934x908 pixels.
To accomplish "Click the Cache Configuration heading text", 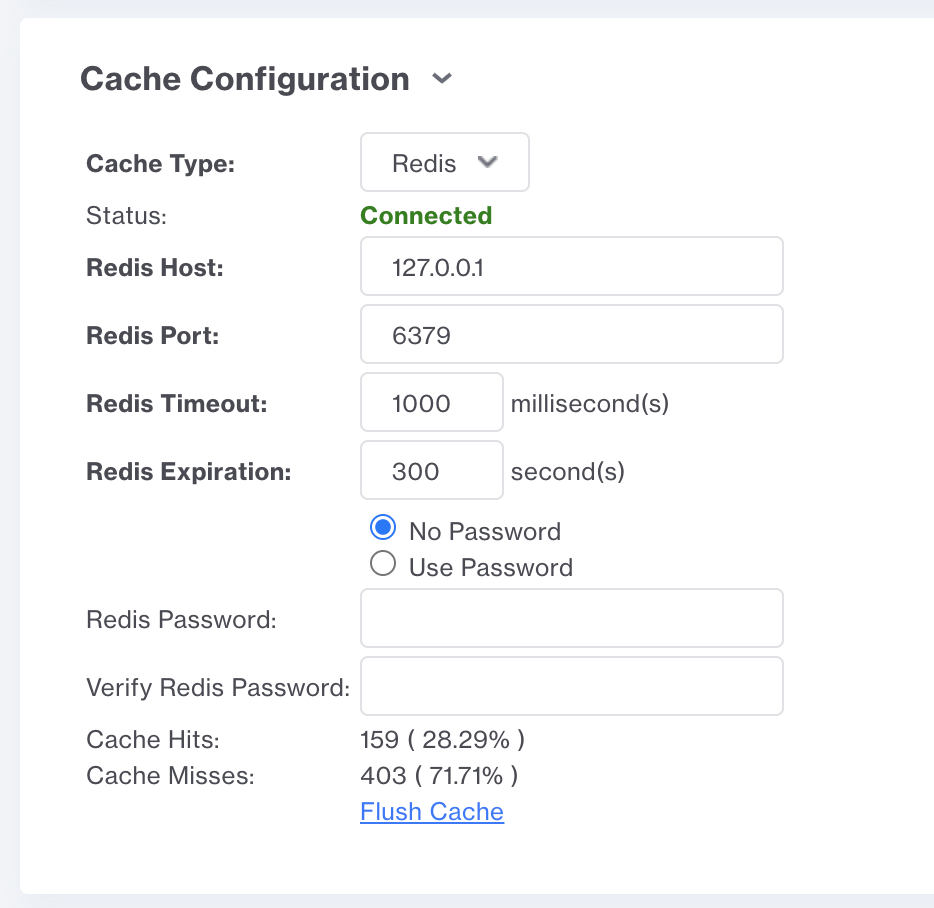I will click(245, 79).
